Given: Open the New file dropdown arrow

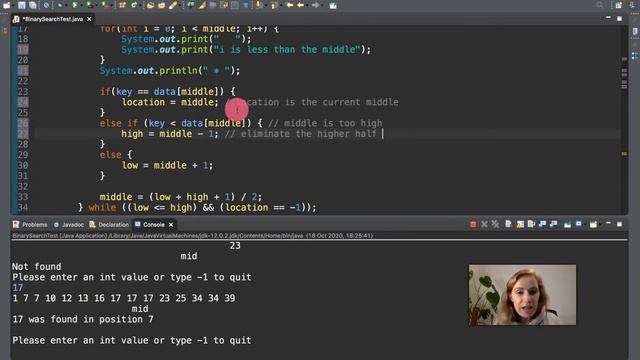Looking at the screenshot, I should click(13, 5).
